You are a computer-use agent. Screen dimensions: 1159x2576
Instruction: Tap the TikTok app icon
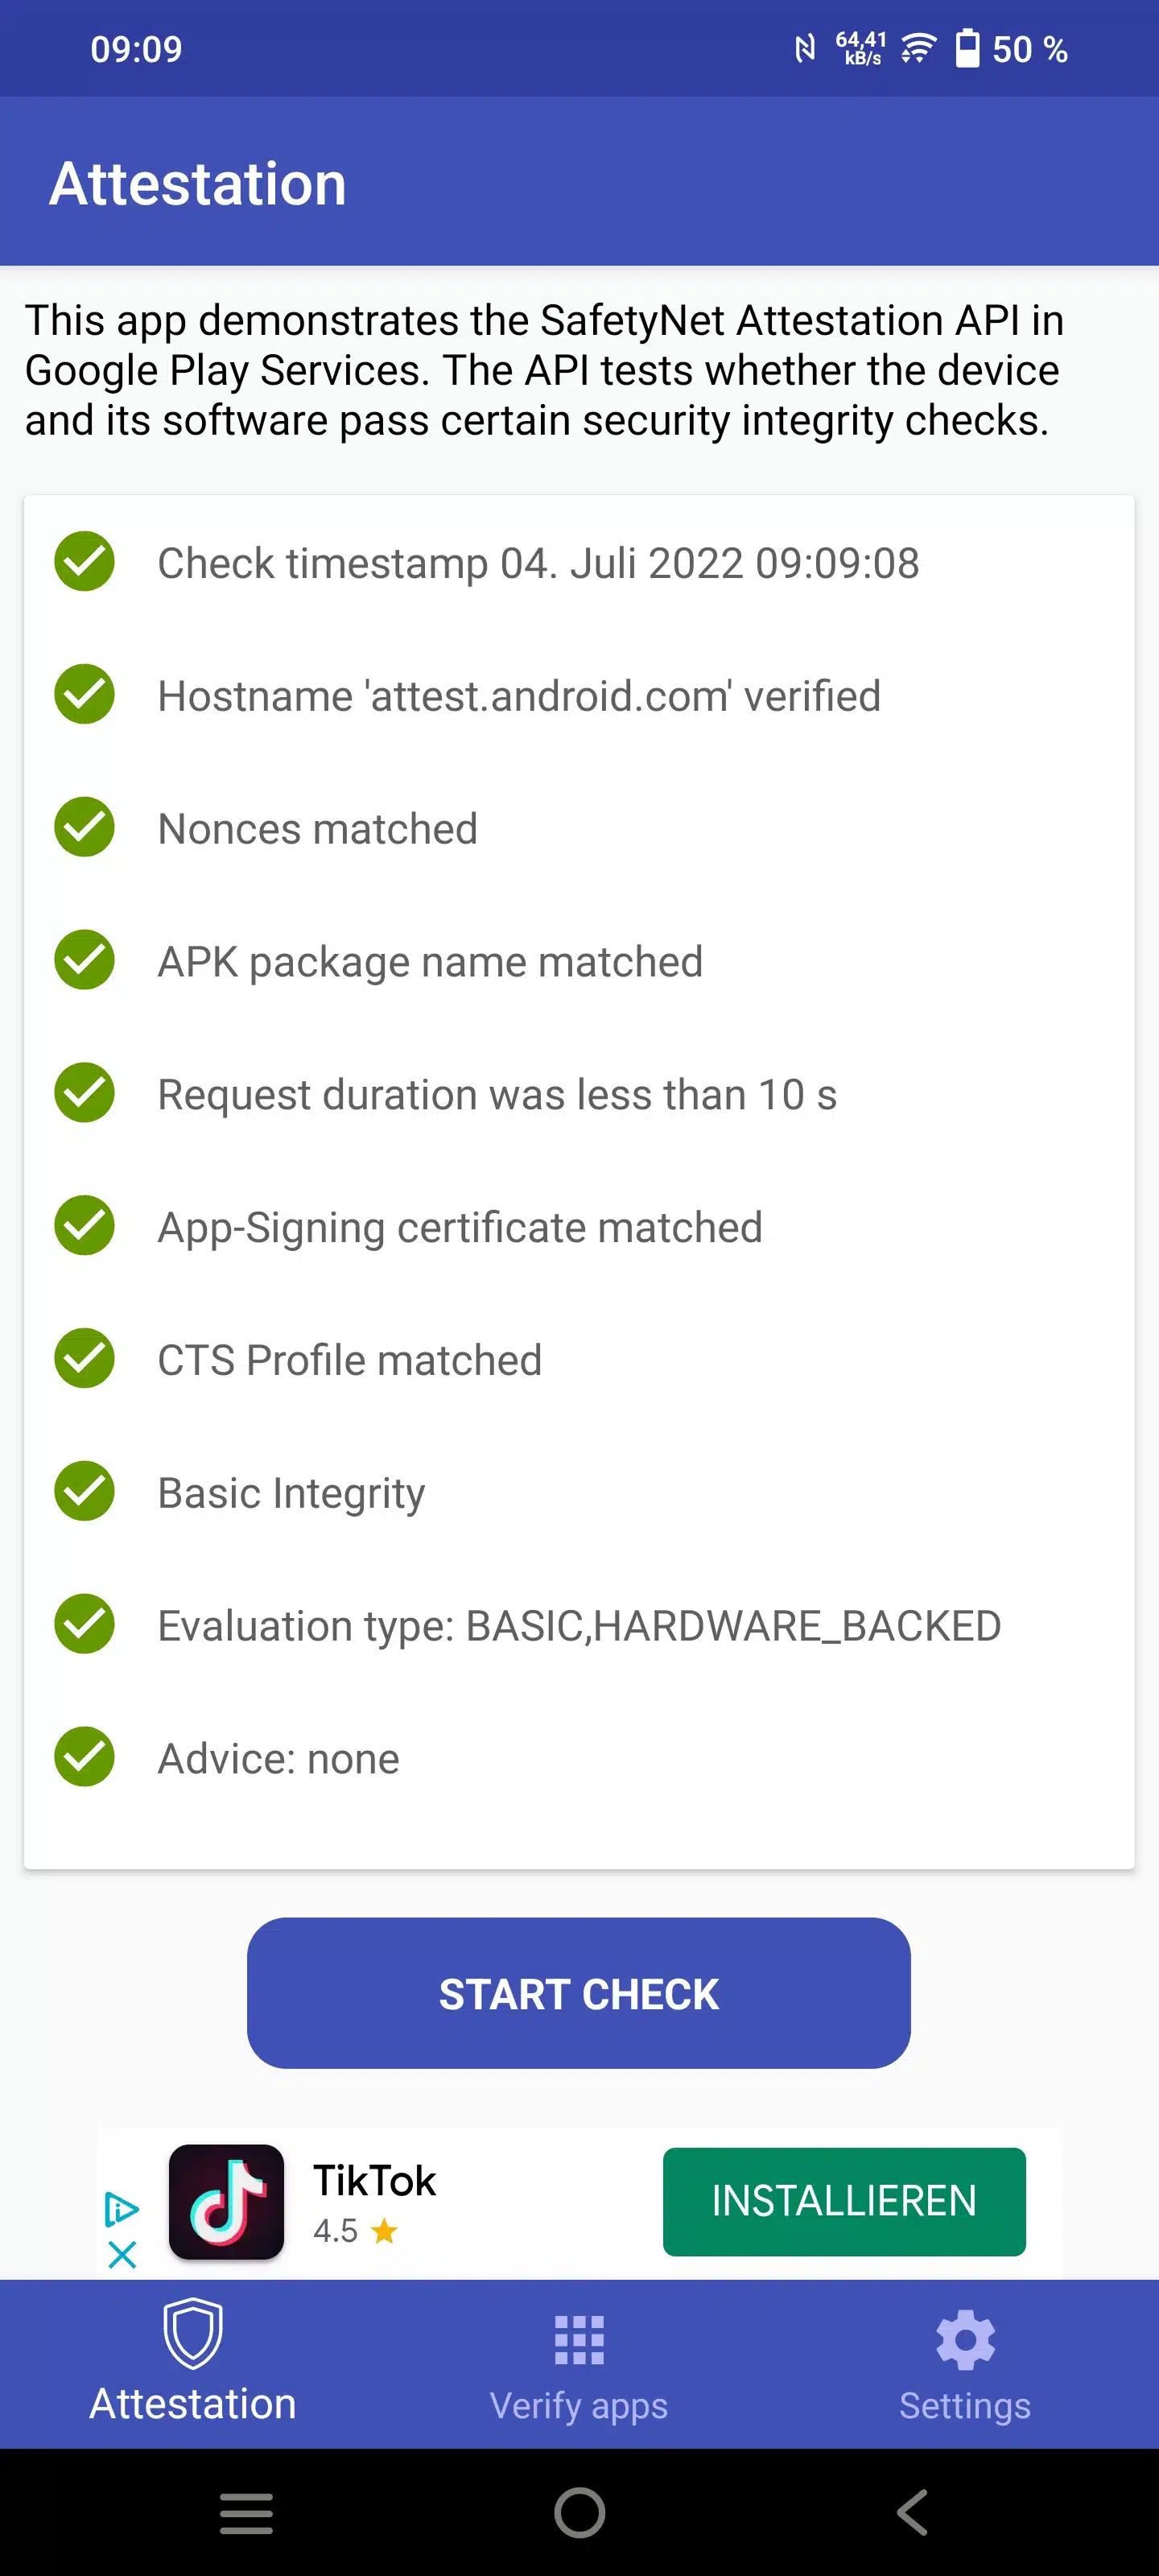[x=226, y=2201]
